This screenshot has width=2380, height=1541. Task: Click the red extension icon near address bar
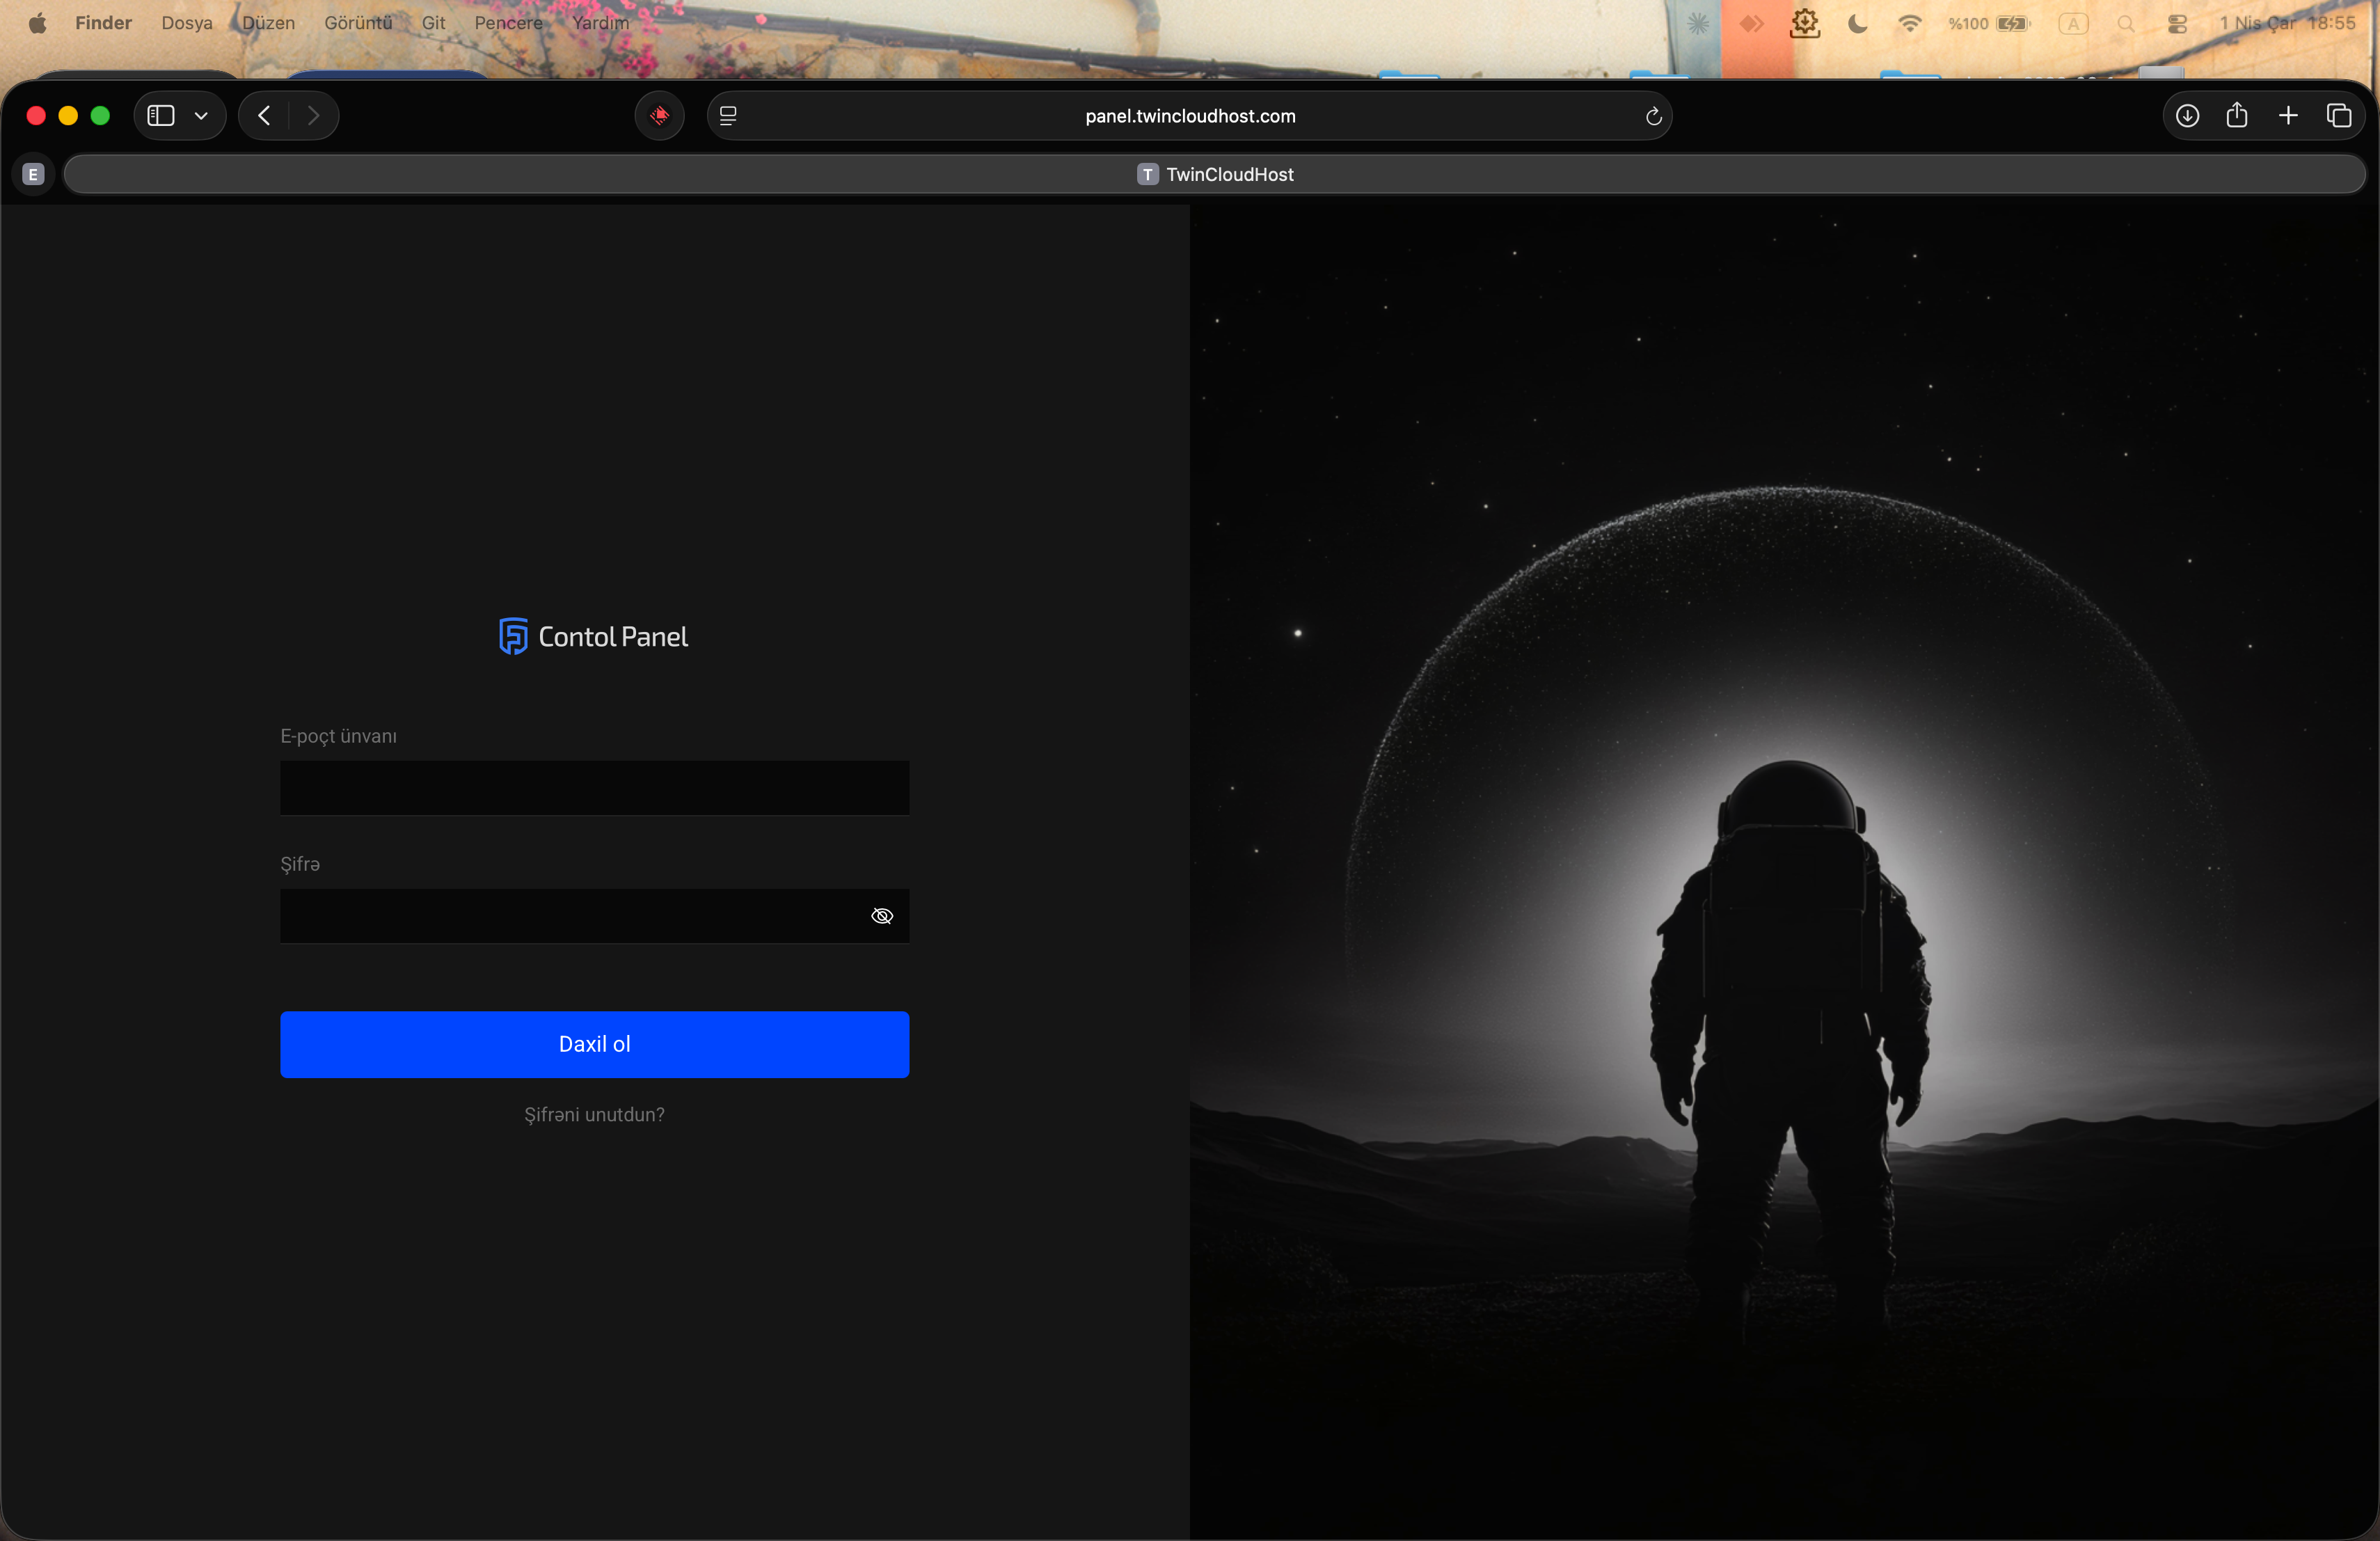pyautogui.click(x=659, y=116)
